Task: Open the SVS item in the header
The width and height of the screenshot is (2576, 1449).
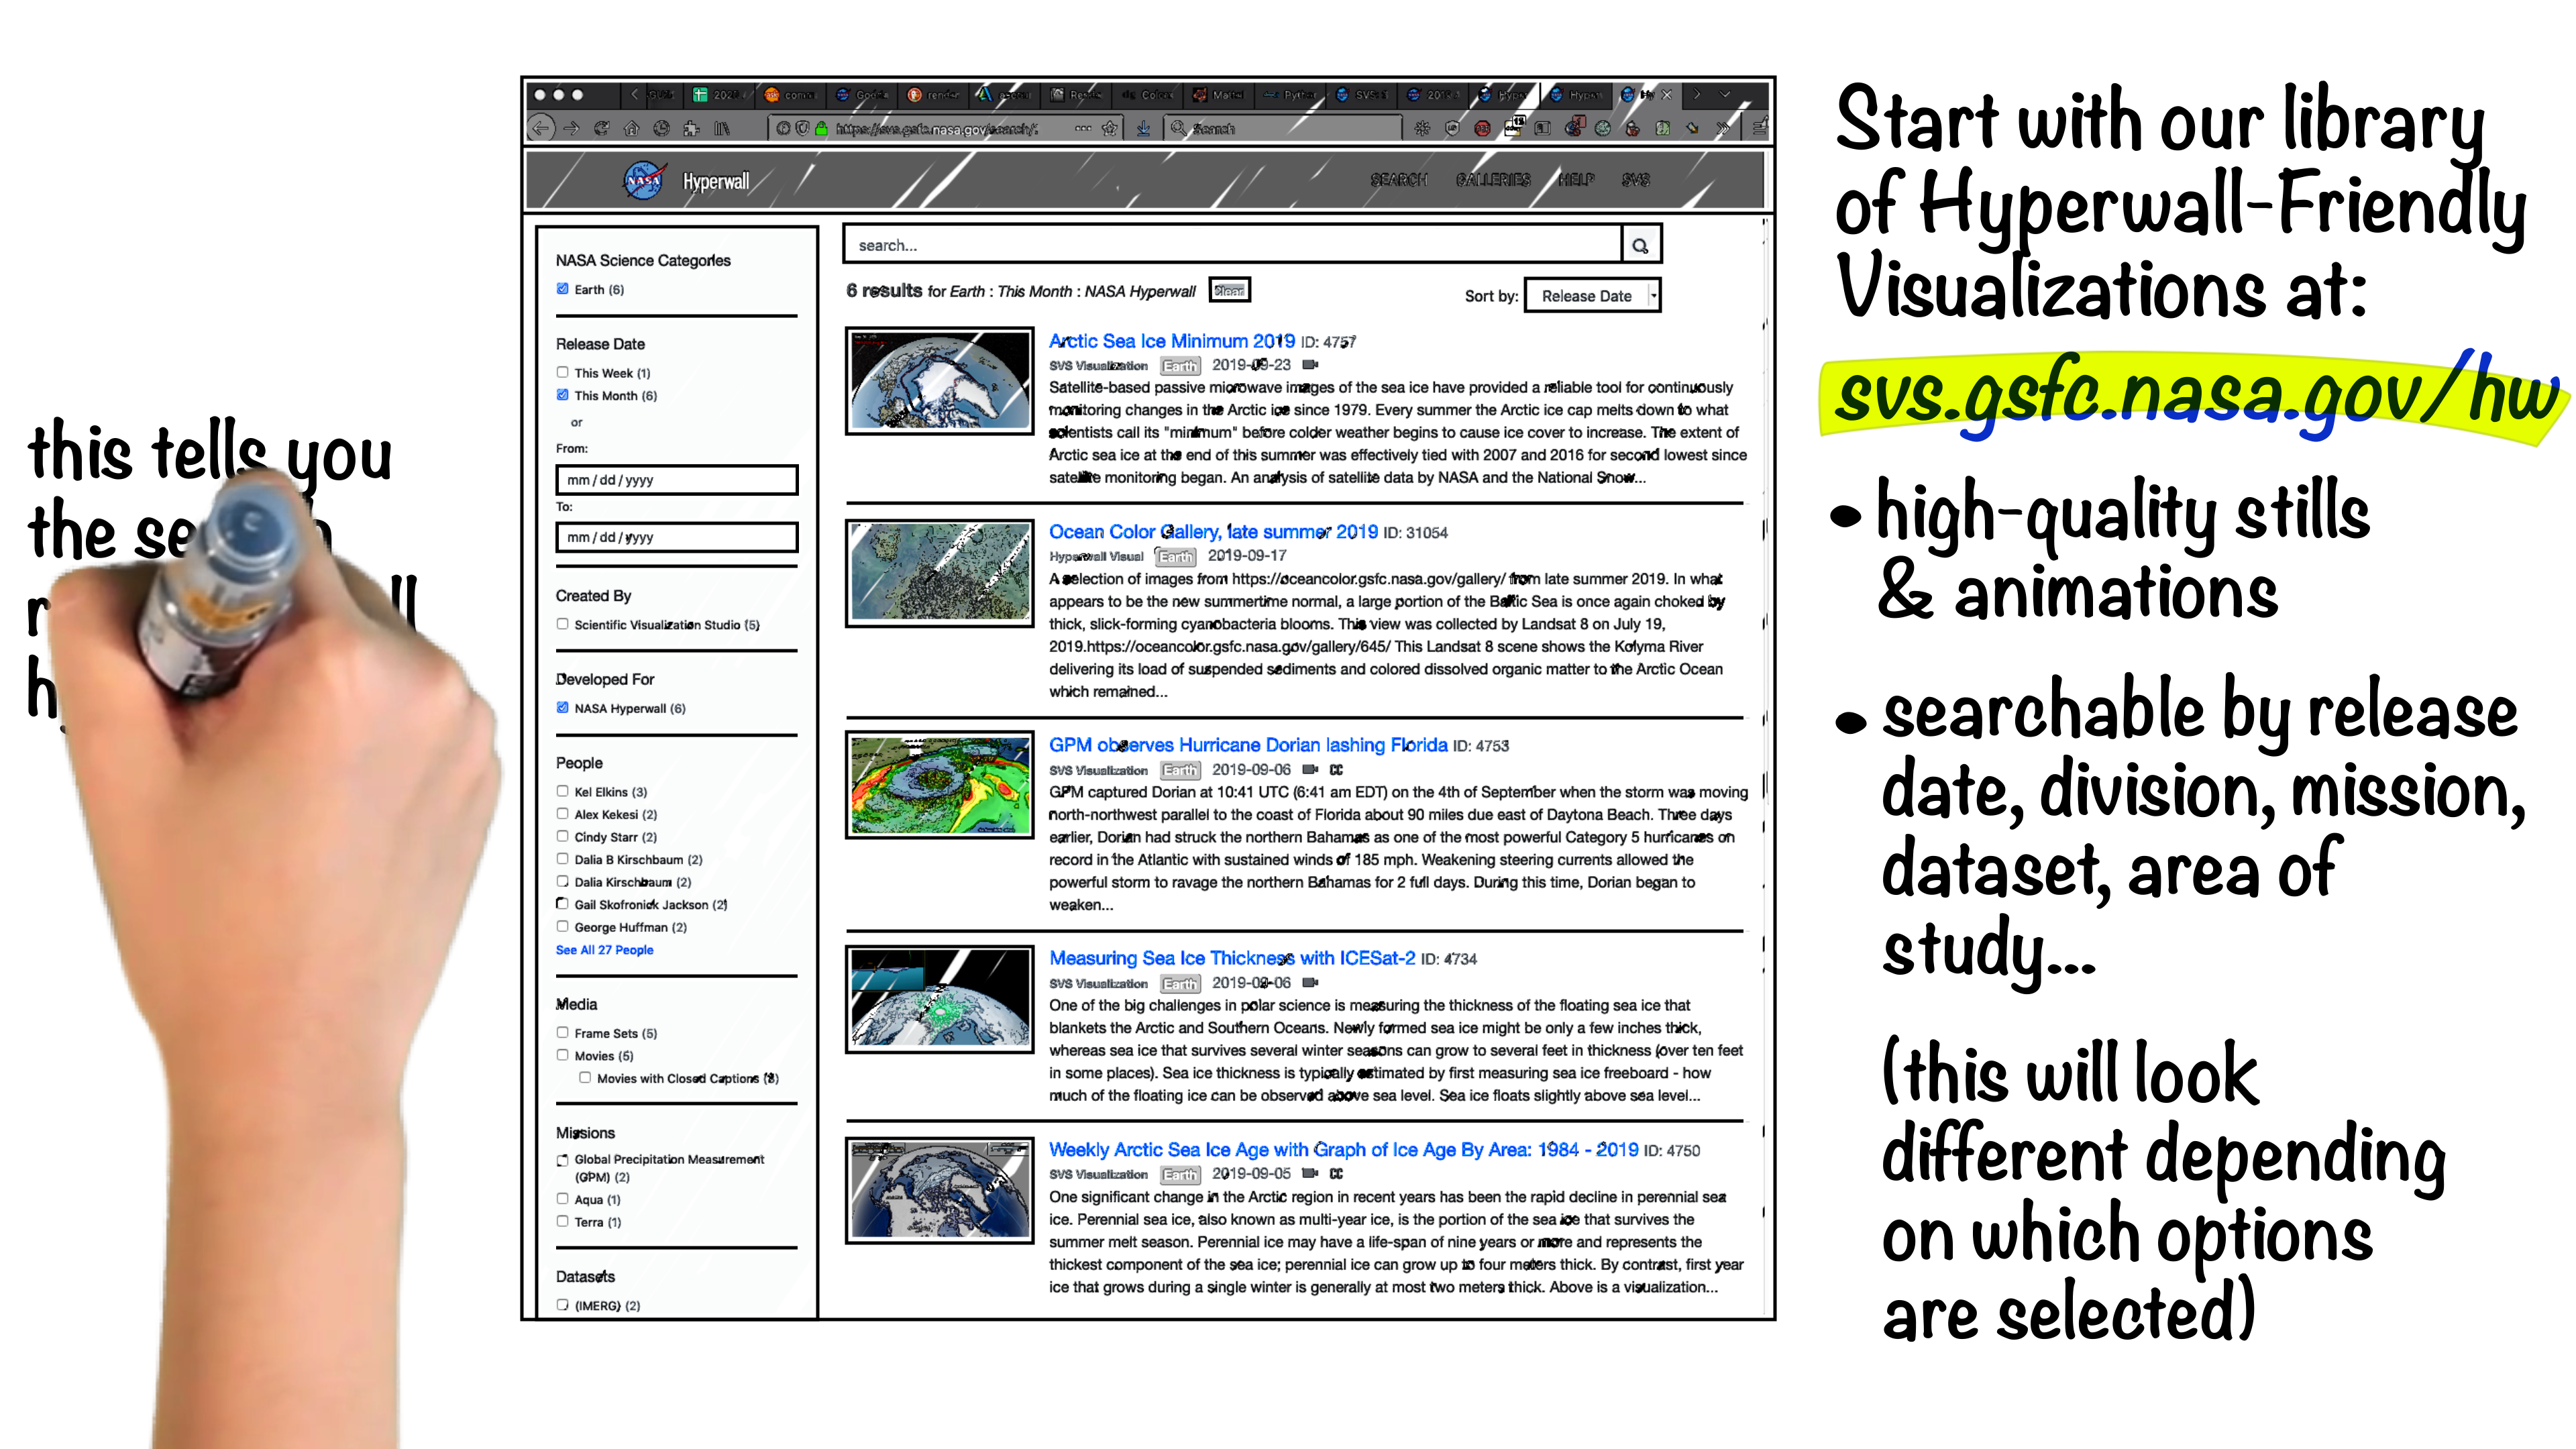Action: 1635,180
